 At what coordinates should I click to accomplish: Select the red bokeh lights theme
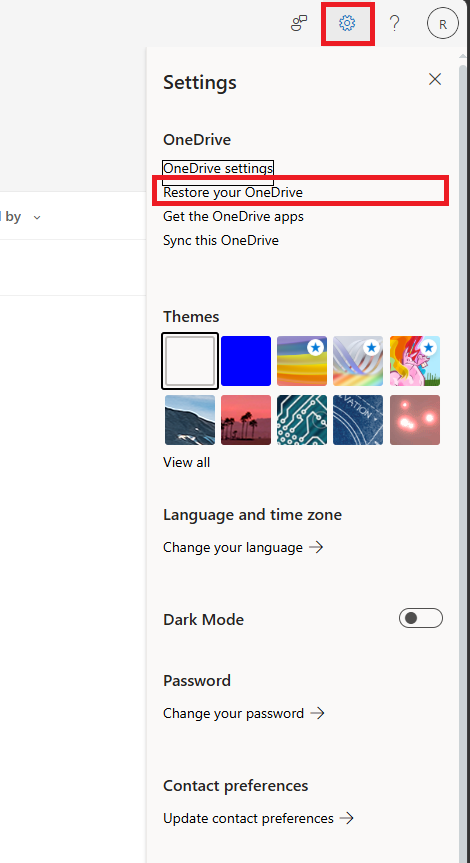point(415,420)
